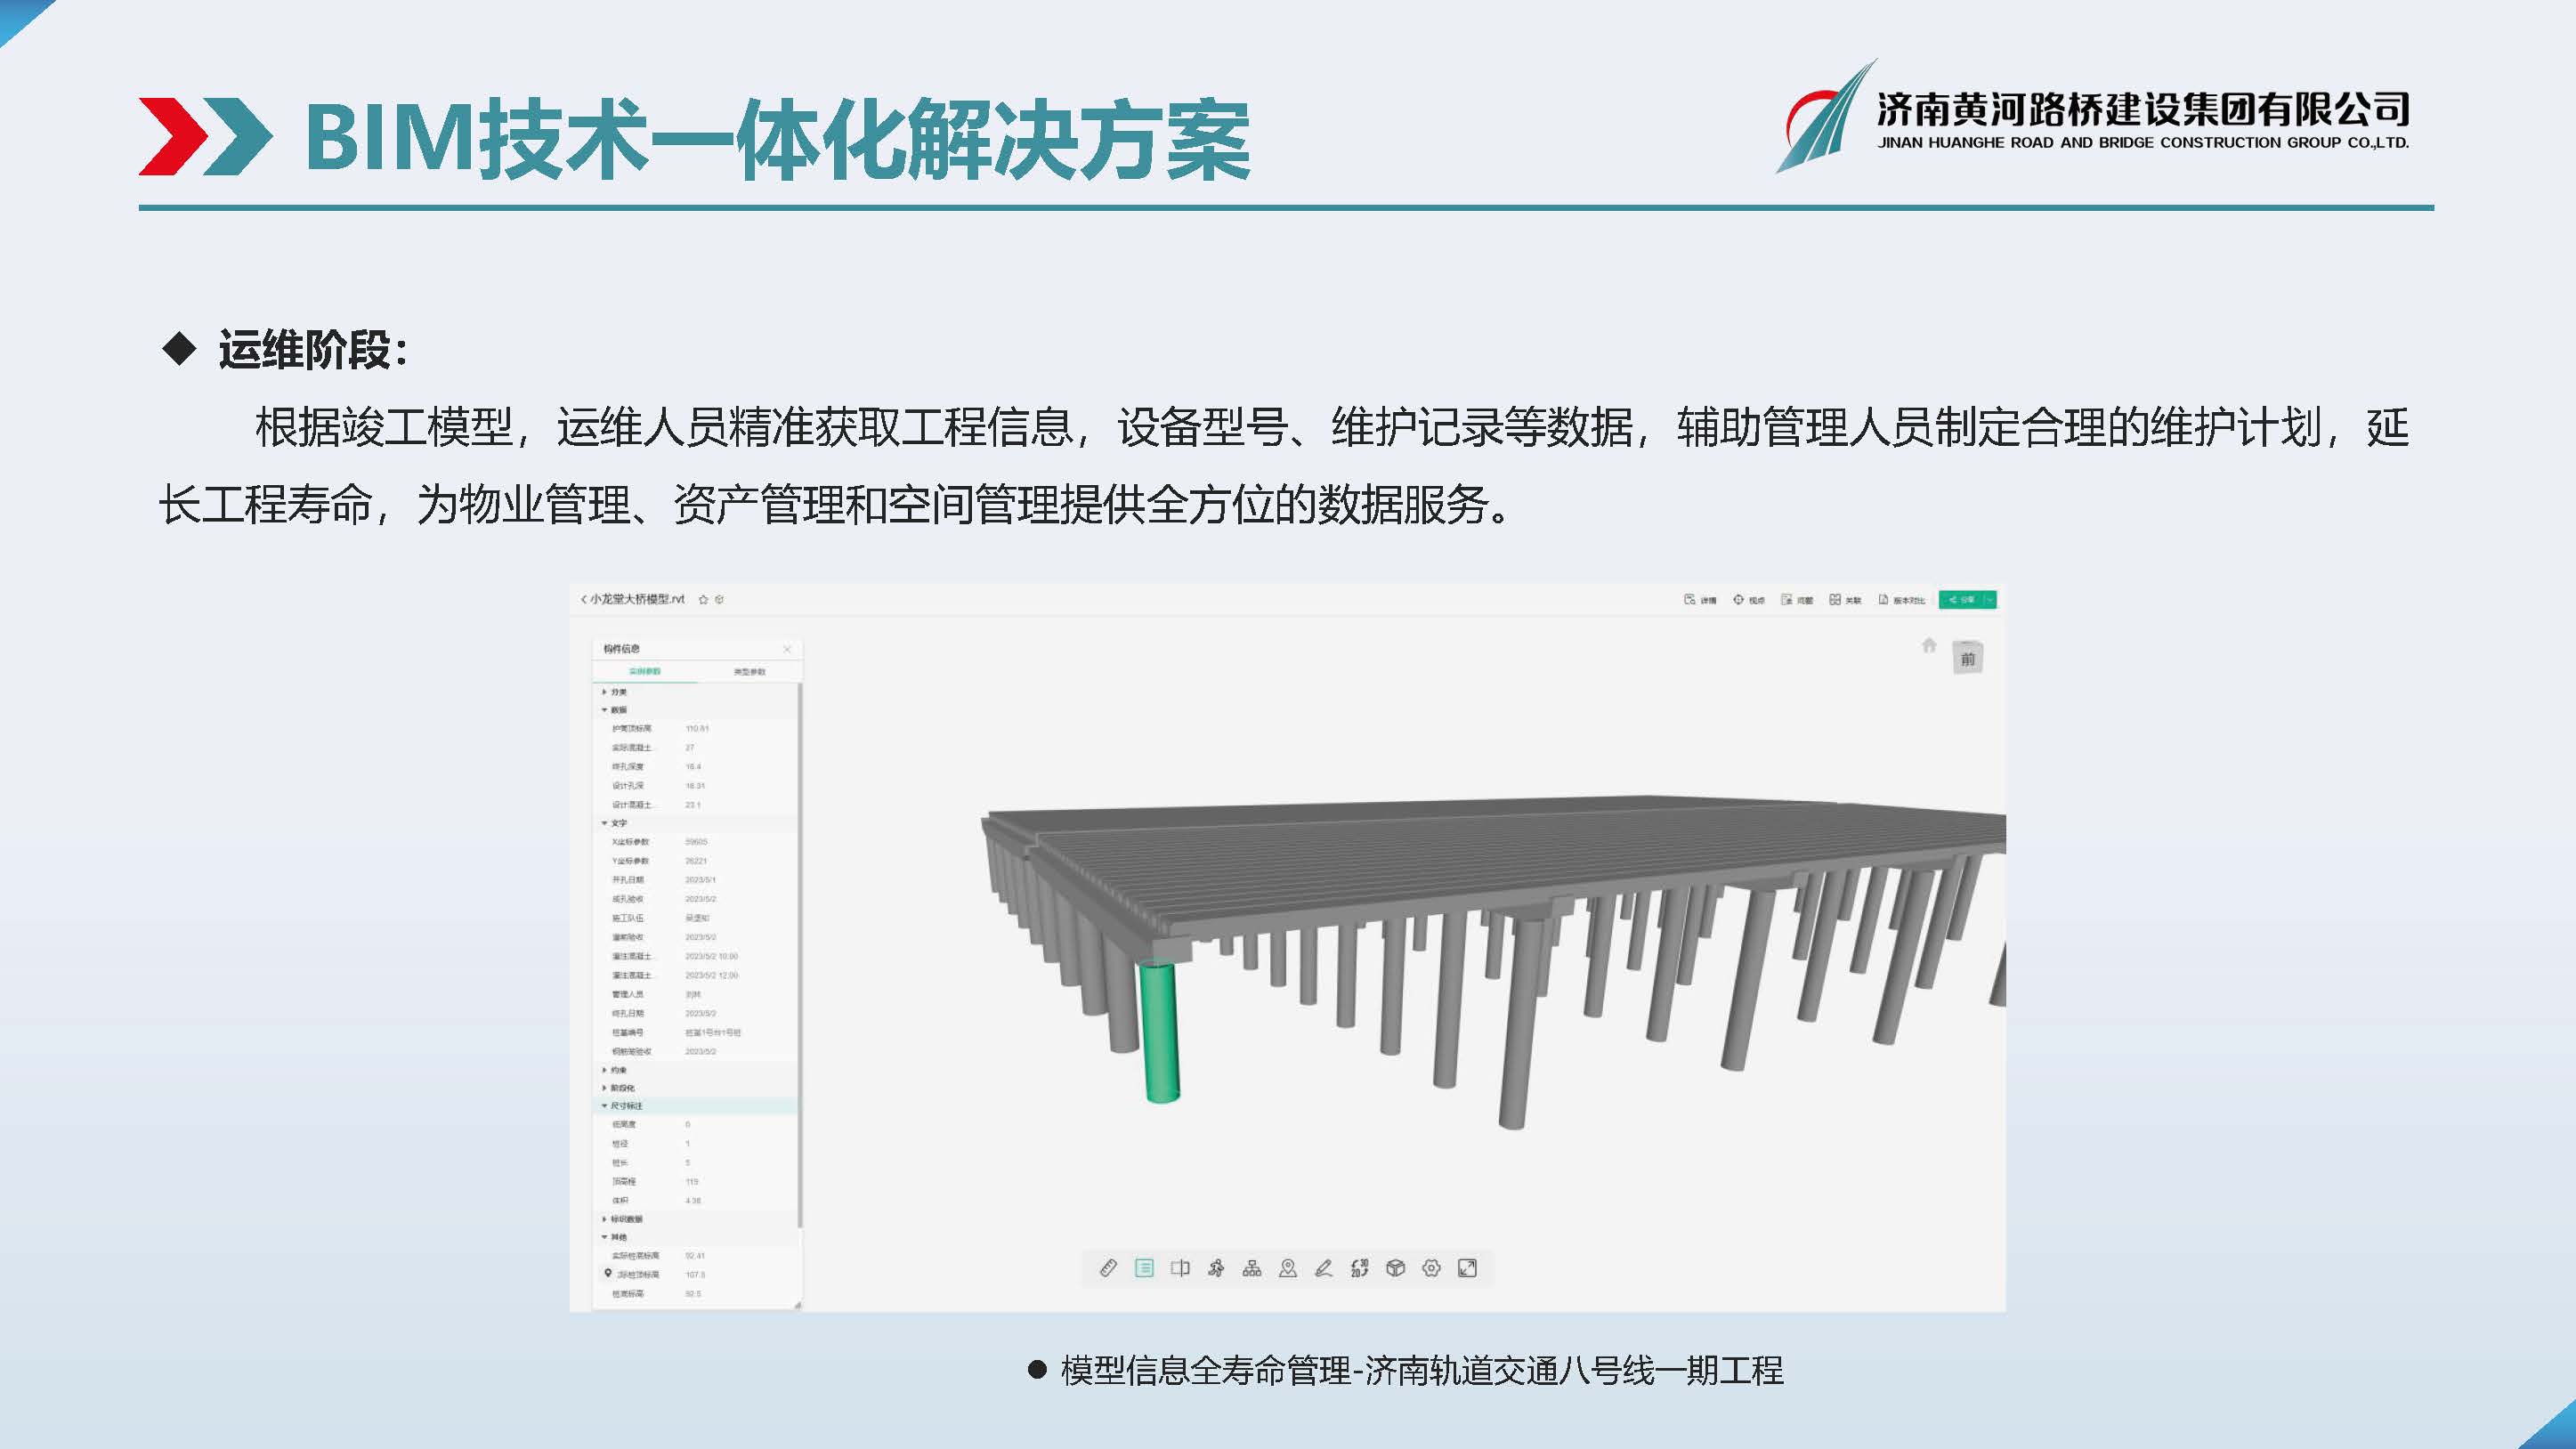
Task: Click the measure/dimension tool icon
Action: (1109, 1268)
